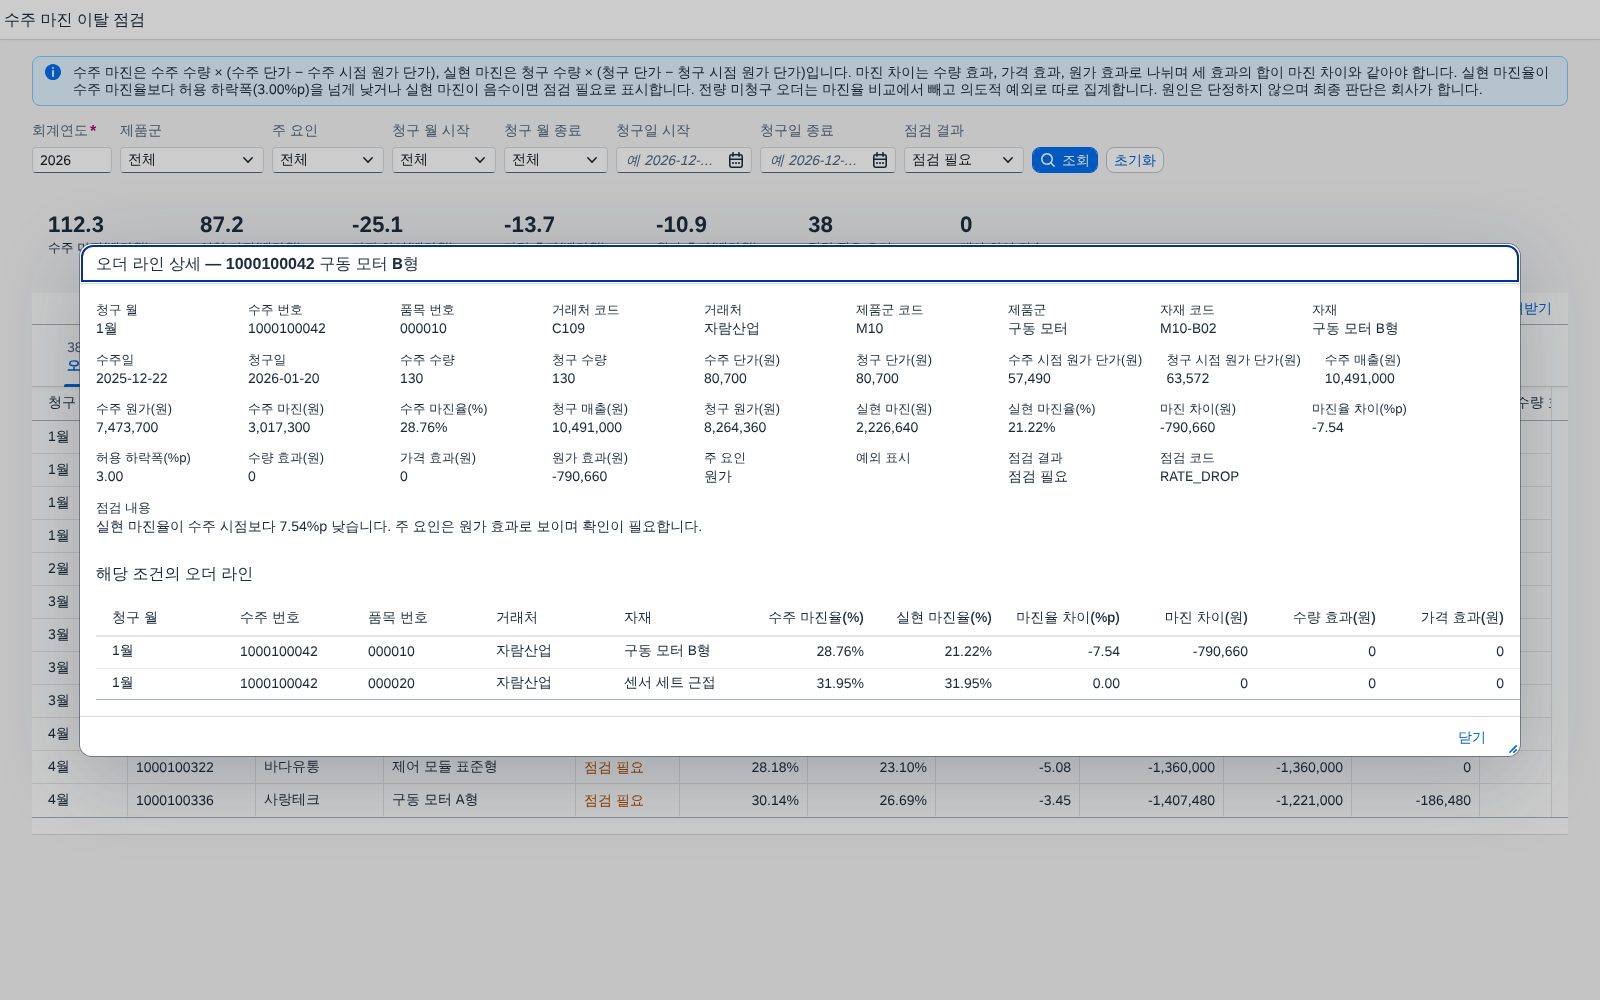Click the resize handle of the dialog
1600x1000 pixels.
[1512, 749]
